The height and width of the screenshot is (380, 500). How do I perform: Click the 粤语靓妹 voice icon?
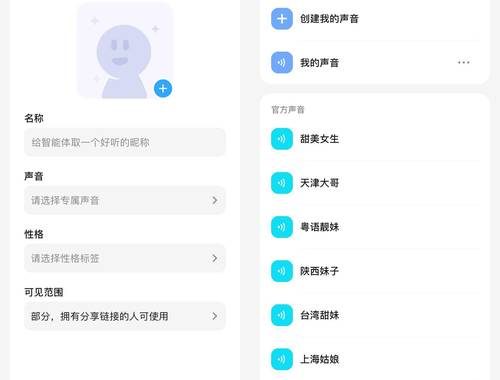[282, 227]
